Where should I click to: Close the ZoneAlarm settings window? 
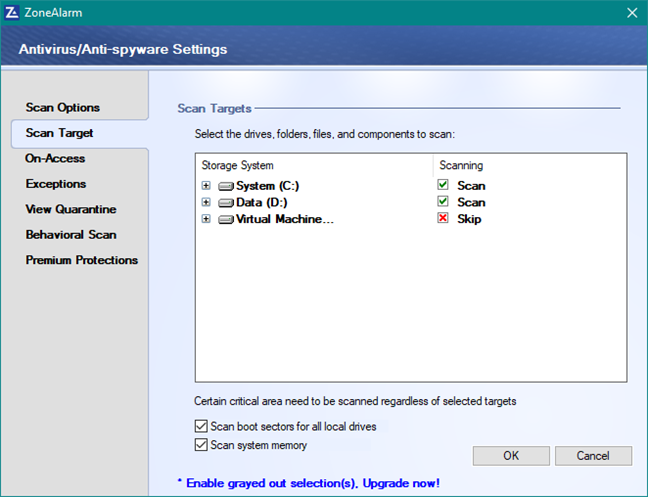click(x=632, y=13)
